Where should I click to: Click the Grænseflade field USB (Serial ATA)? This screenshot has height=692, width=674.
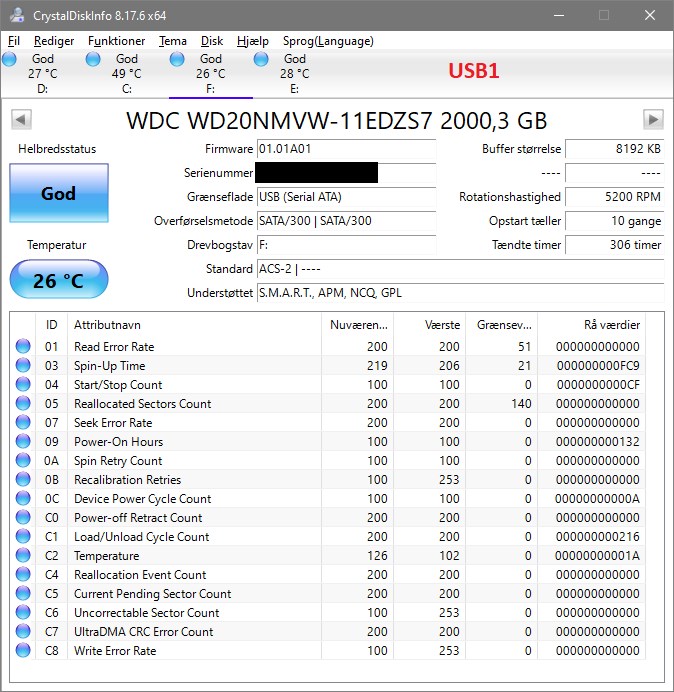pyautogui.click(x=346, y=197)
